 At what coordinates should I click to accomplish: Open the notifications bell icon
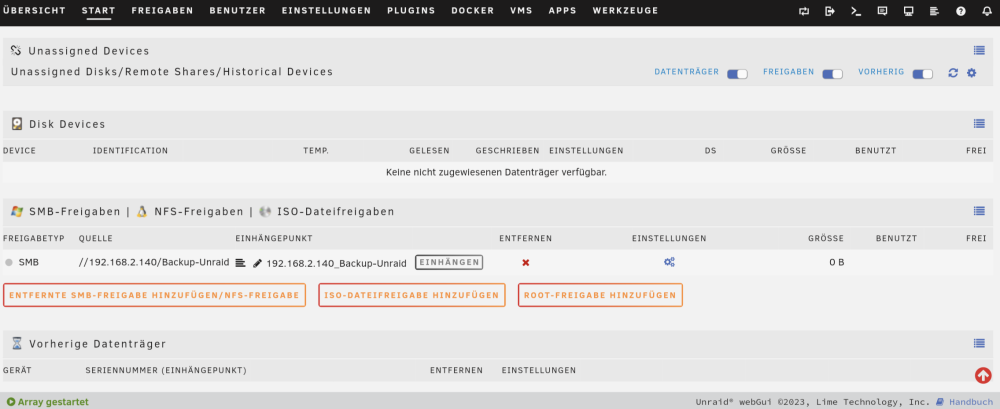point(987,11)
